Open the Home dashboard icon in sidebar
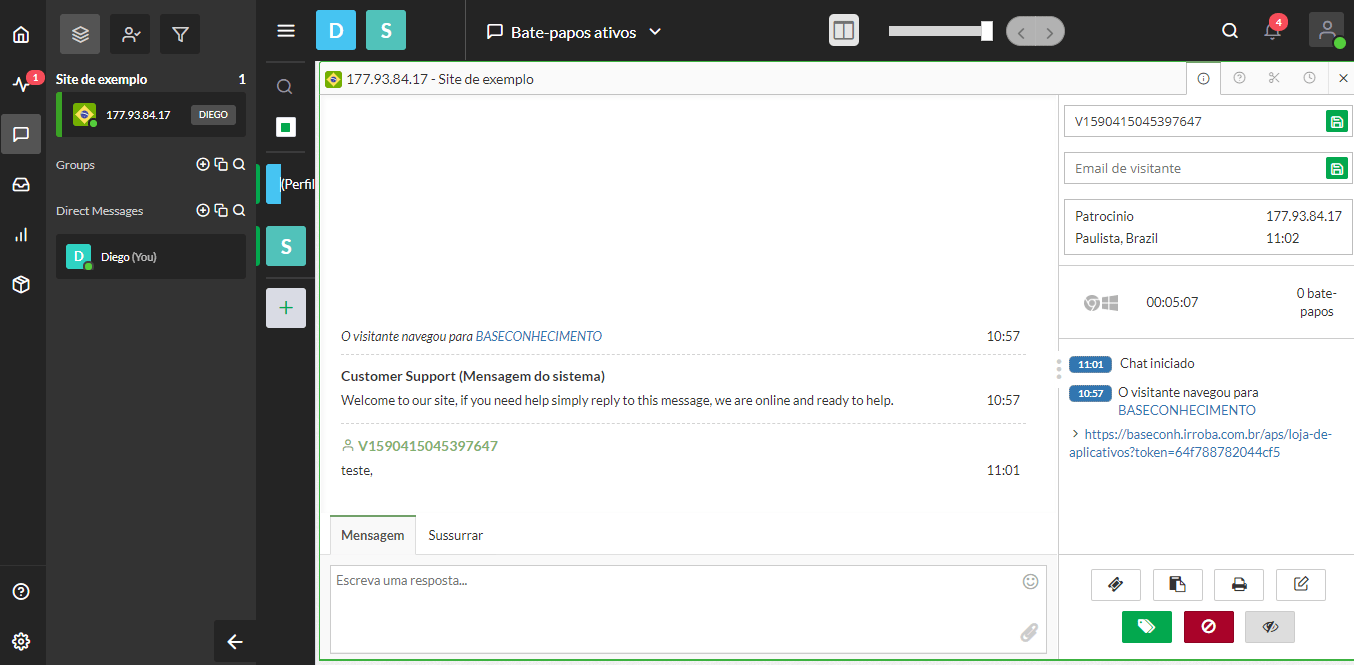The width and height of the screenshot is (1354, 665). (21, 35)
